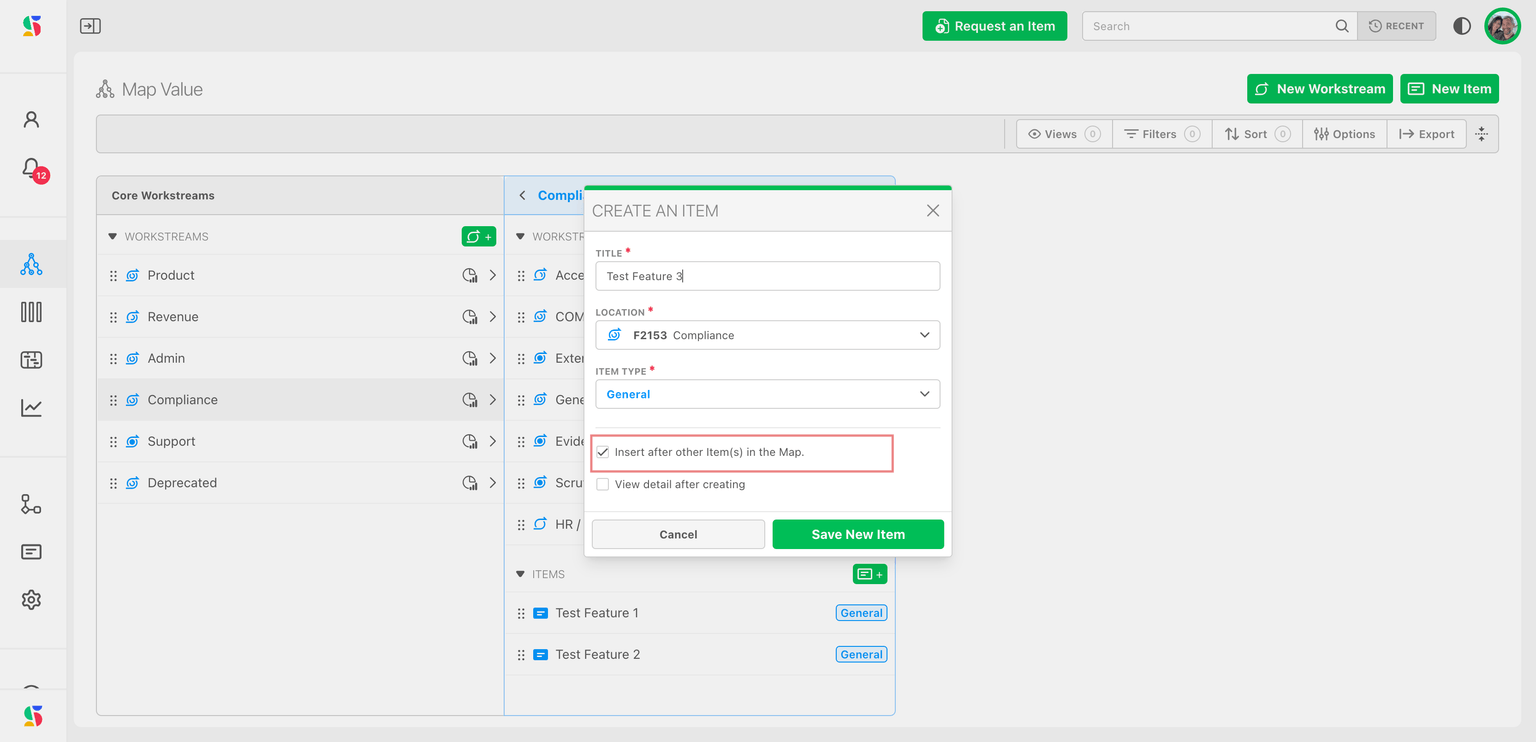Open the board columns view icon
This screenshot has width=1536, height=742.
31,312
